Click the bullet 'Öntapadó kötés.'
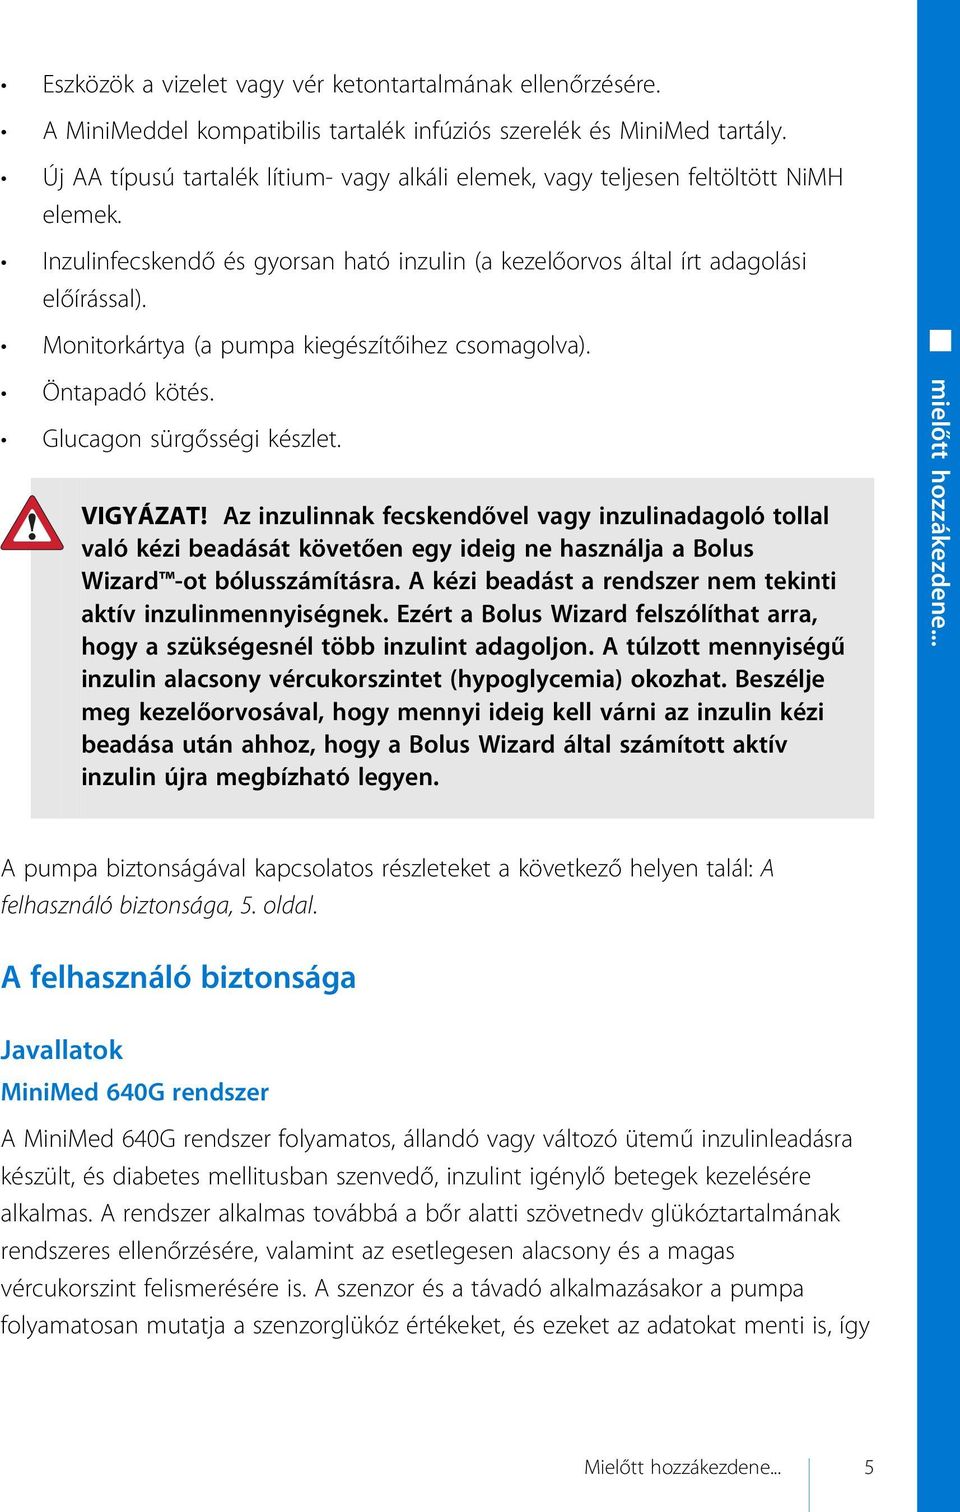The height and width of the screenshot is (1512, 960). (x=128, y=392)
